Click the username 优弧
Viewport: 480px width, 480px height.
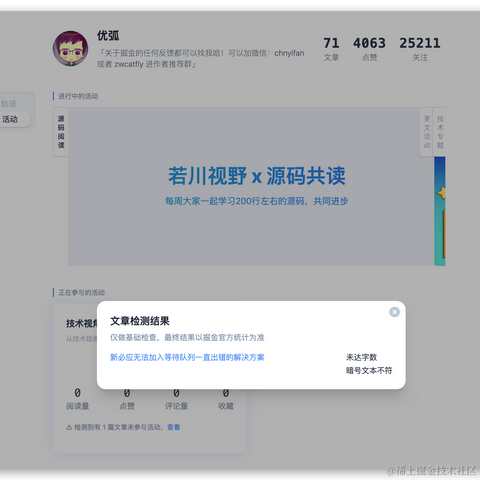108,35
